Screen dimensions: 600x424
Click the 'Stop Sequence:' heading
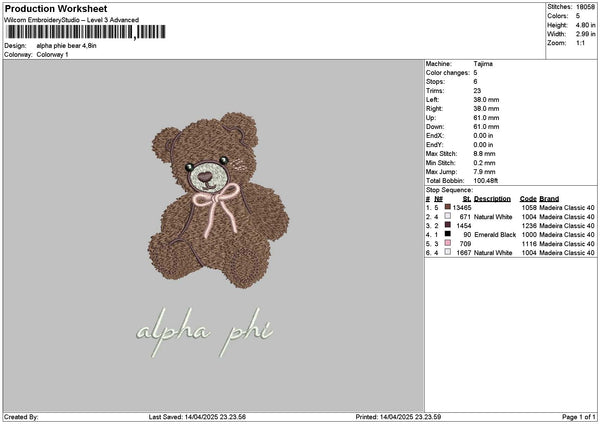449,190
